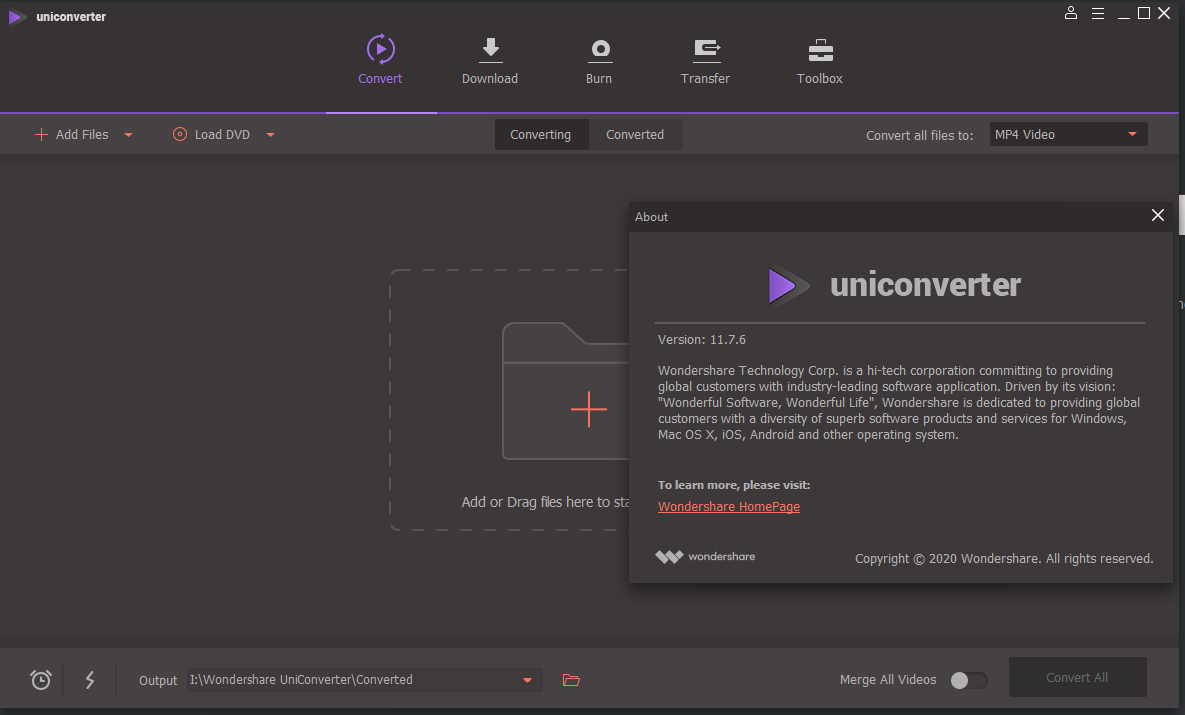Open the hamburger menu icon

(x=1098, y=13)
